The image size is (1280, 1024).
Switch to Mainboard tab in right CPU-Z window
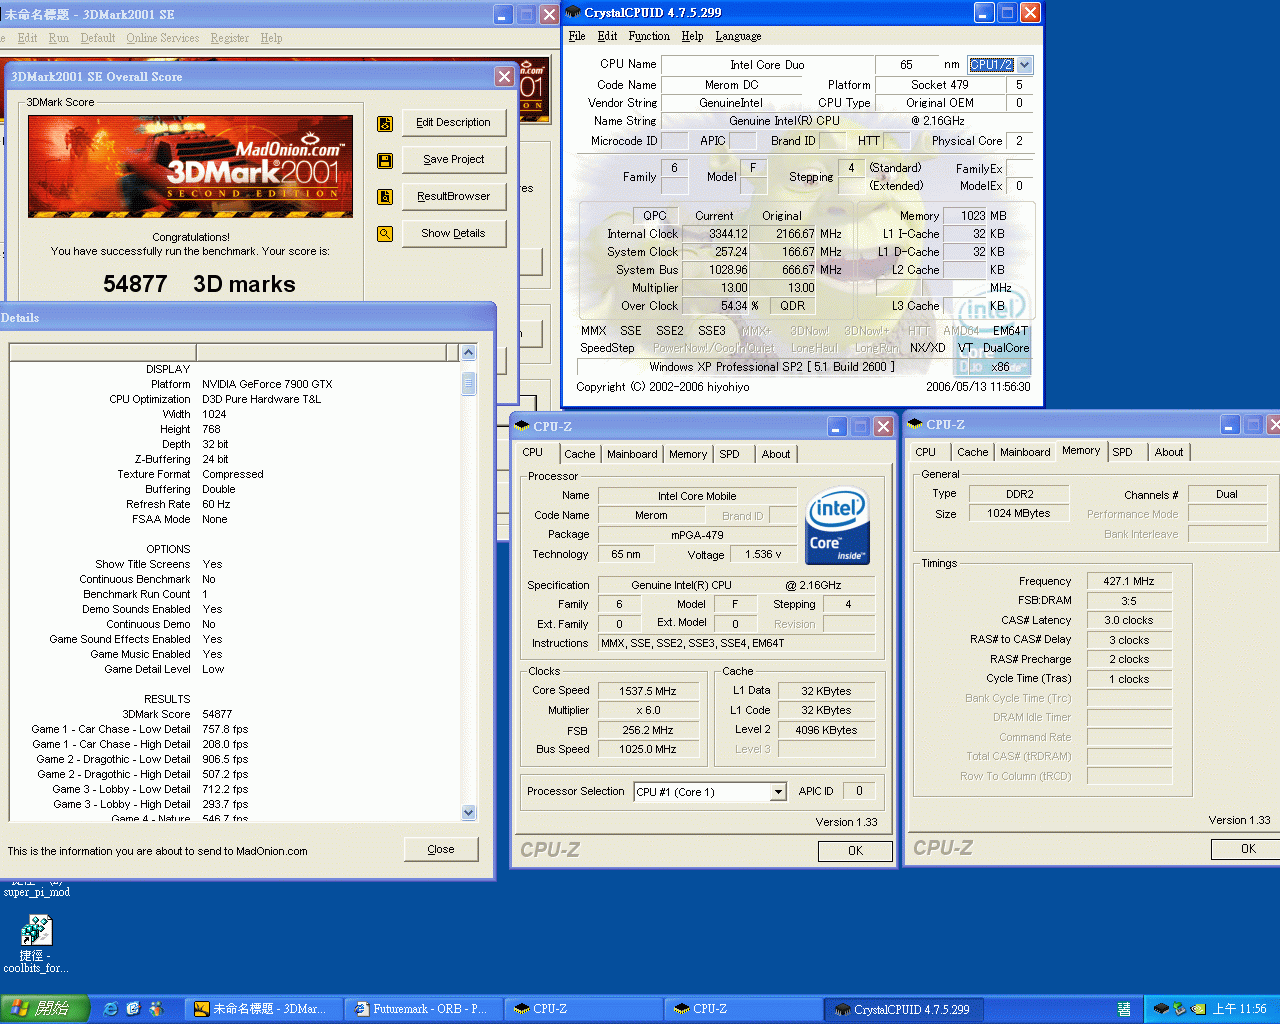click(1025, 452)
